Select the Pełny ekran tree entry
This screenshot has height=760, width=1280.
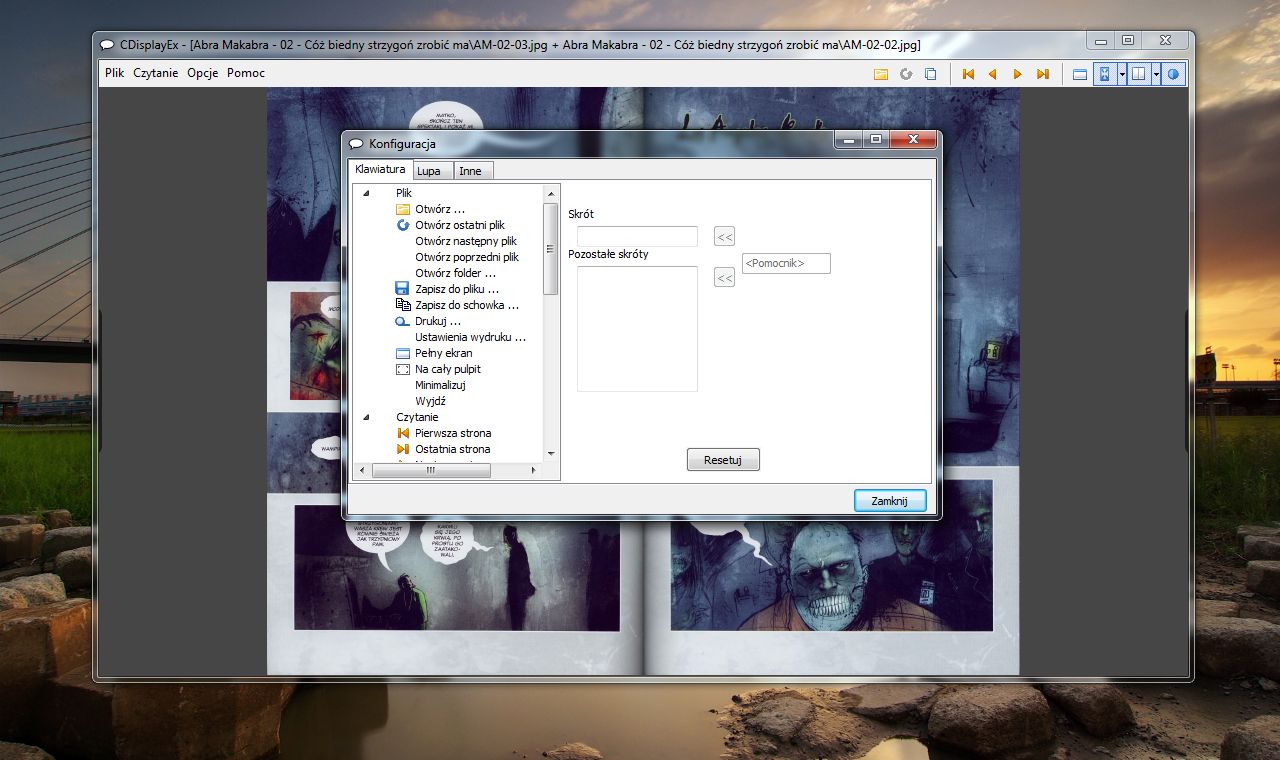pos(444,353)
